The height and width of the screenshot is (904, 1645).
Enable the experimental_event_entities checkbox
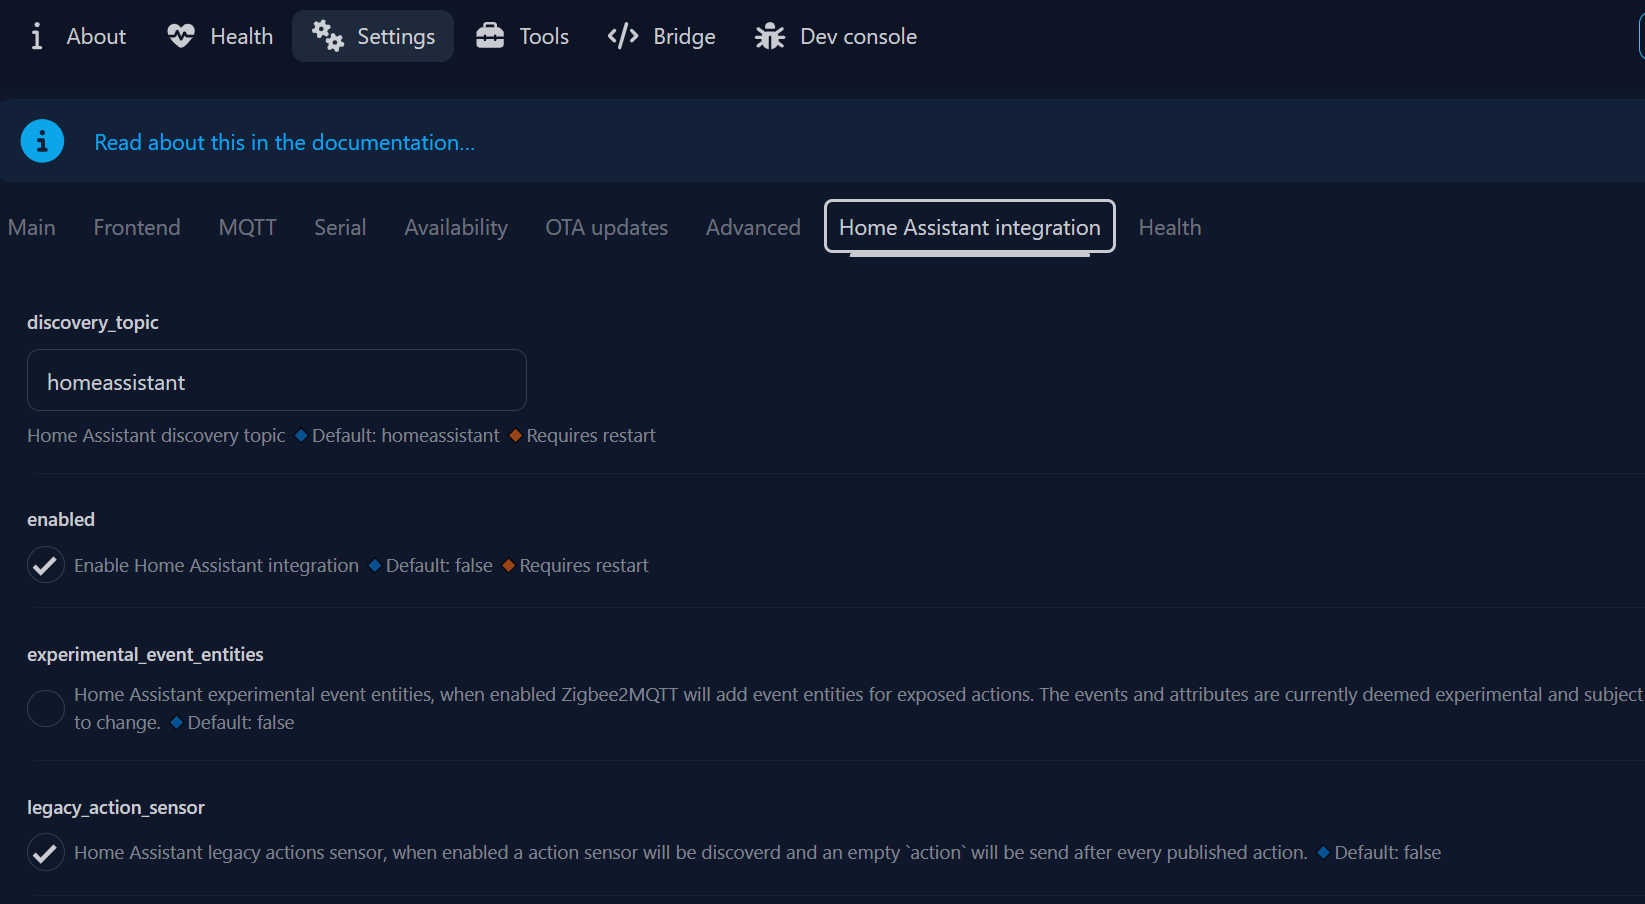[45, 708]
